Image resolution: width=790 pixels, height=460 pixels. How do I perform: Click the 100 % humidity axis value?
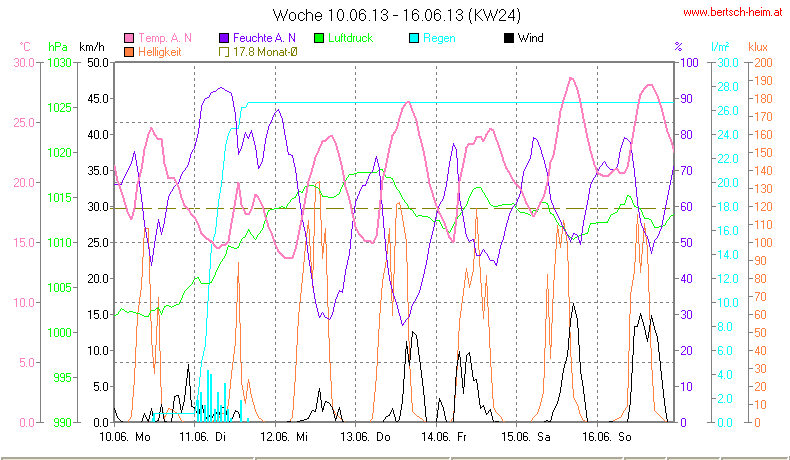[x=689, y=63]
